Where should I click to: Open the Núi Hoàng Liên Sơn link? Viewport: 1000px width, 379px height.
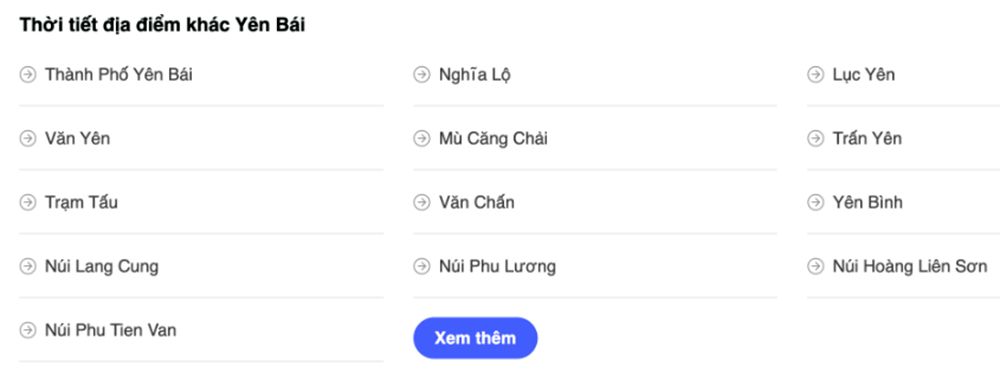pyautogui.click(x=910, y=266)
